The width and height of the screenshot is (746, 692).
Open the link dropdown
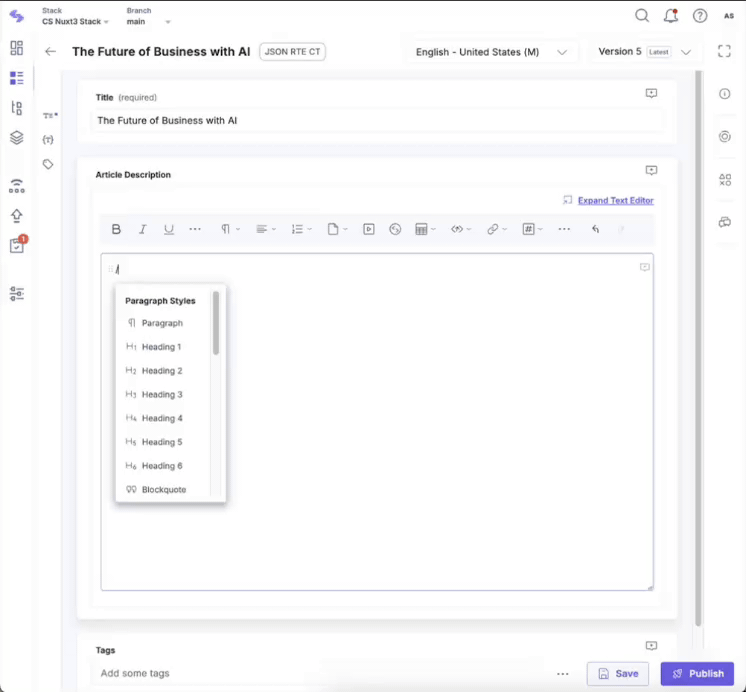coord(497,229)
